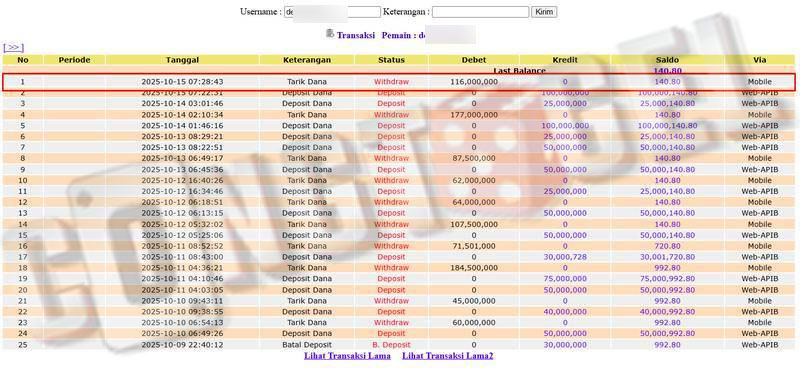Click the Transaksi document icon

[330, 34]
